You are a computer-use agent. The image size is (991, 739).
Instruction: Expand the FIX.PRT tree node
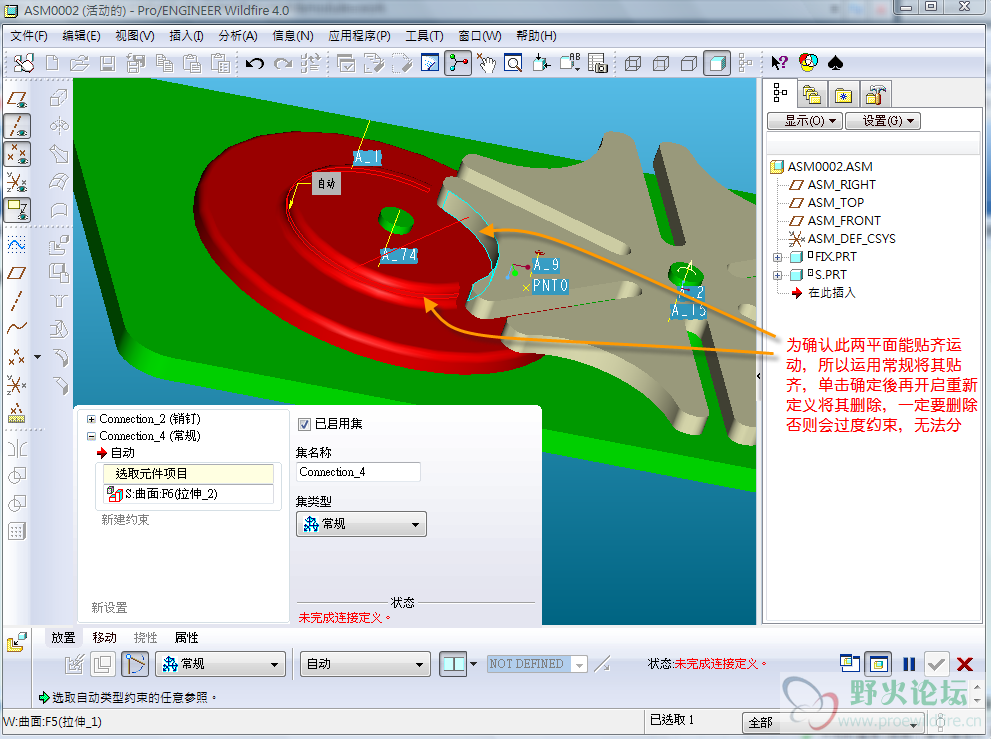point(778,257)
